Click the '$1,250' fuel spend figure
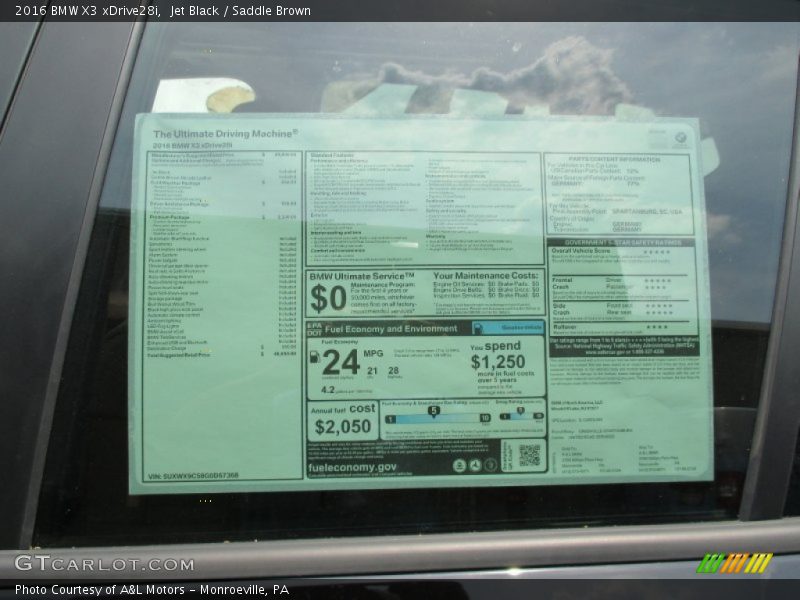 [x=498, y=362]
